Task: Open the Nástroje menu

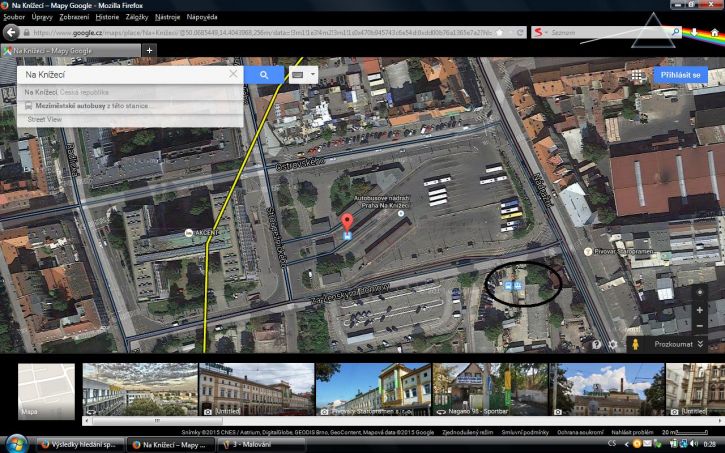Action: pos(167,17)
